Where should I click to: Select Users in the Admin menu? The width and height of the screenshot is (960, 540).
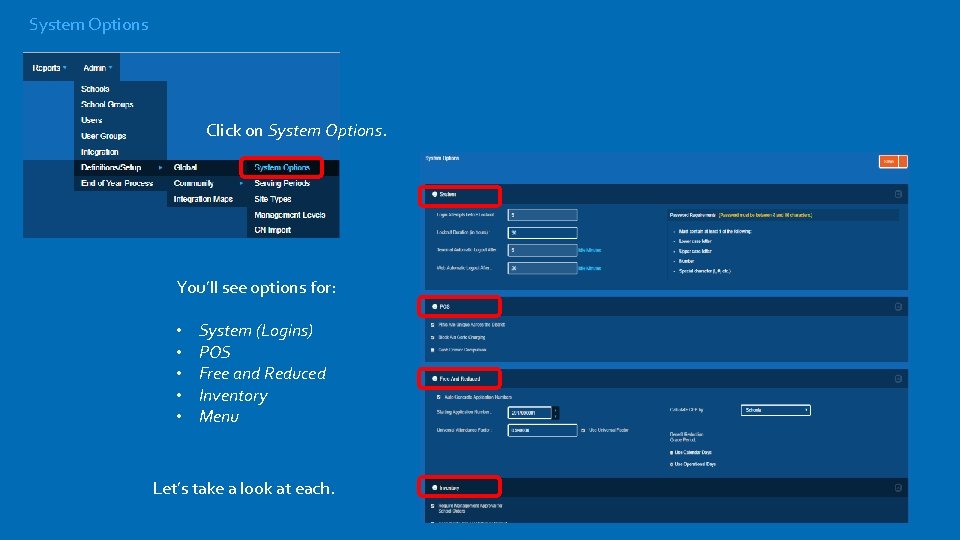click(x=91, y=120)
